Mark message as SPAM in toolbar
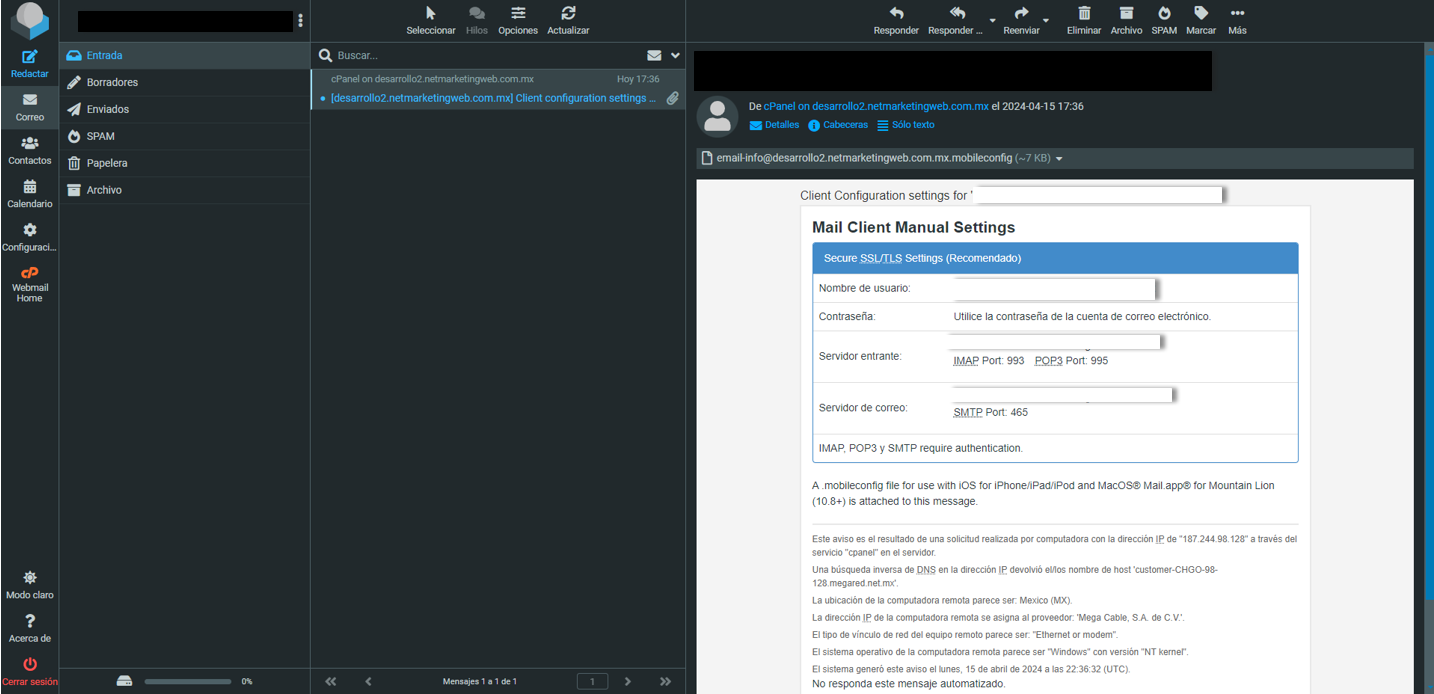The width and height of the screenshot is (1434, 694). click(1164, 14)
